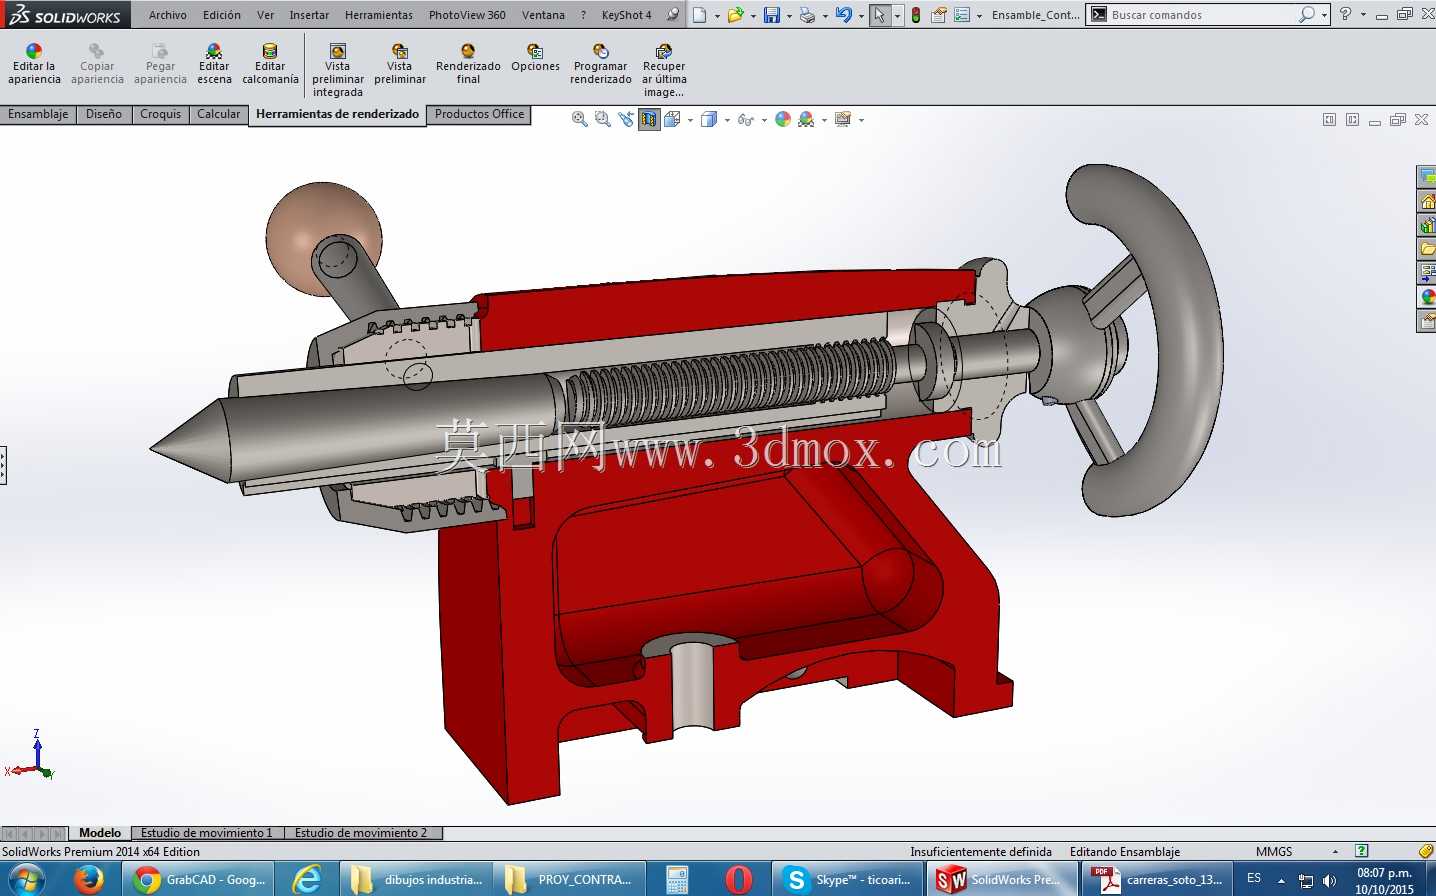
Task: Expand the New document dropdown arrow
Action: 717,16
